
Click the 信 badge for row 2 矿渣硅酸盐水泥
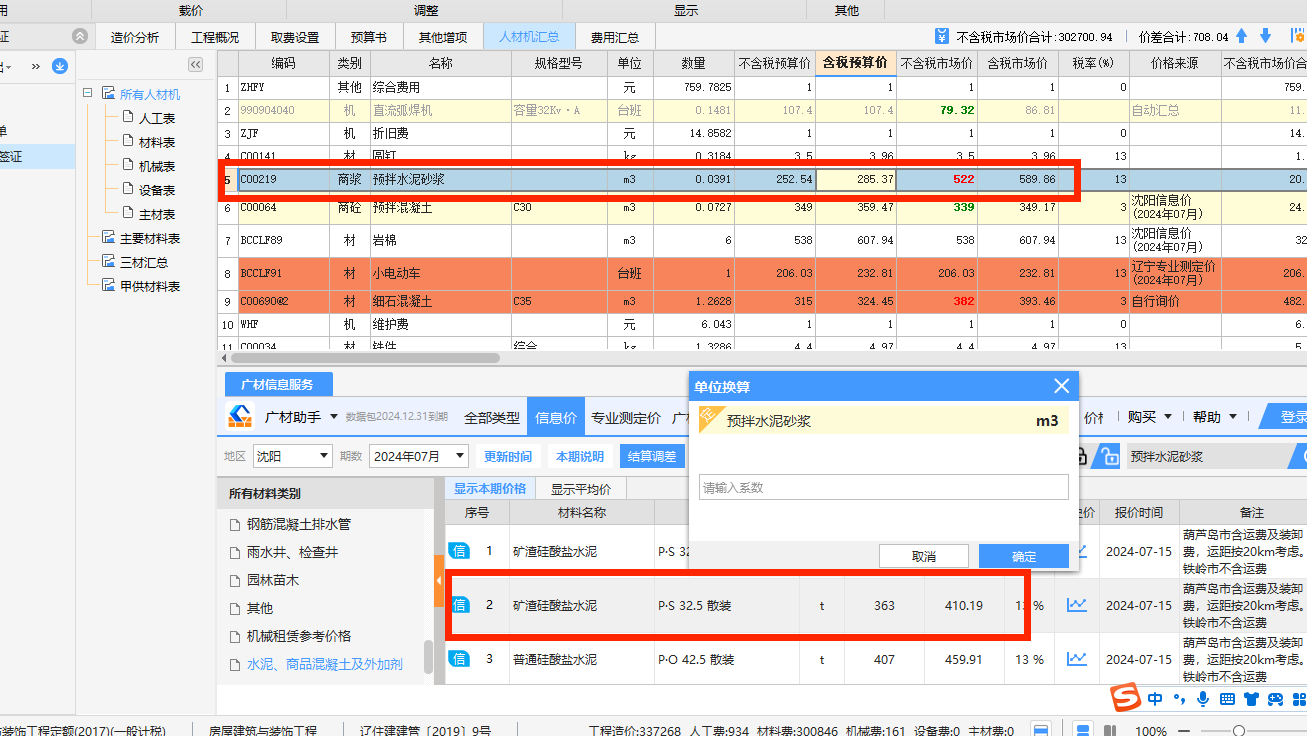459,605
